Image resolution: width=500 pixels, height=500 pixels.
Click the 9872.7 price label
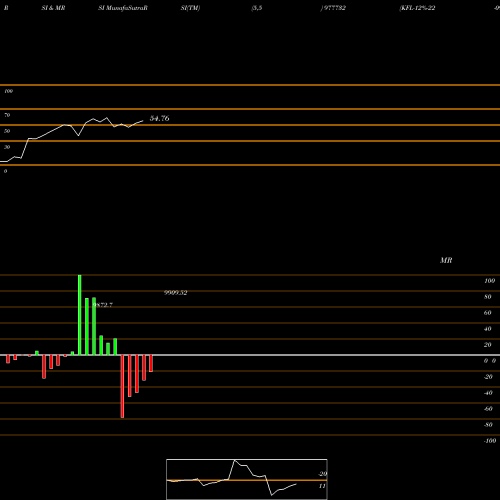pos(103,305)
